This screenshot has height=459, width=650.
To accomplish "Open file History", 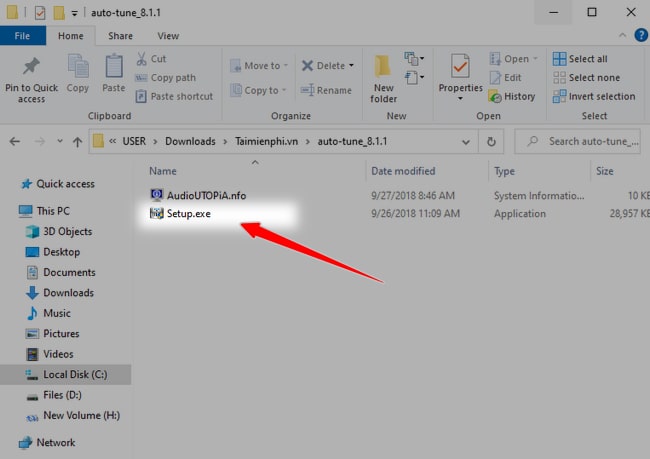I will (512, 96).
